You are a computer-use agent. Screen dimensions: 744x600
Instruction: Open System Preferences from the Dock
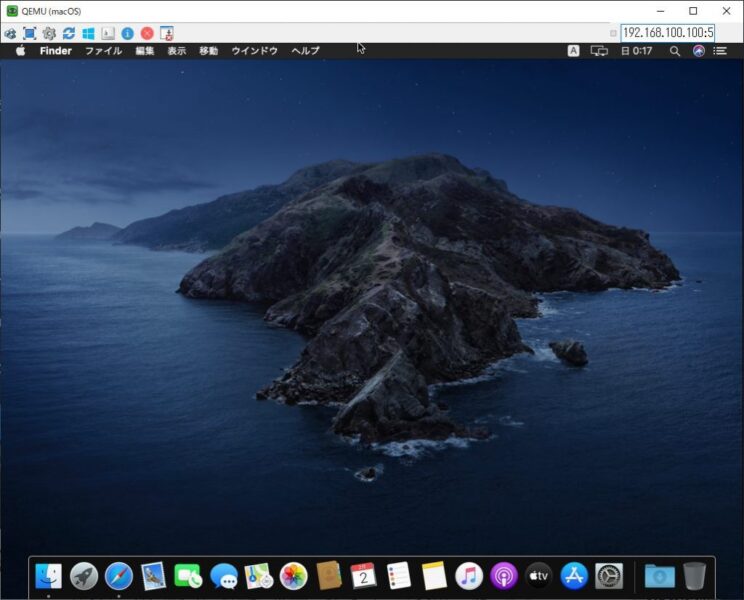pos(609,576)
